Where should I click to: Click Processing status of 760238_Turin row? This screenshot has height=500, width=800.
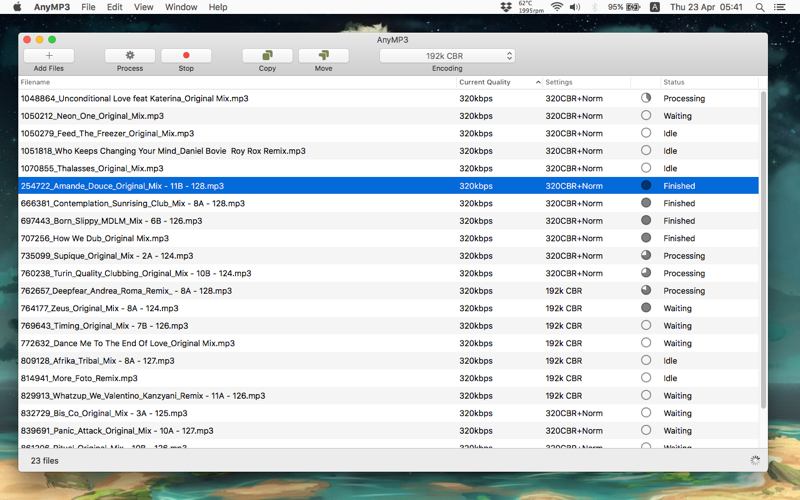tap(684, 273)
